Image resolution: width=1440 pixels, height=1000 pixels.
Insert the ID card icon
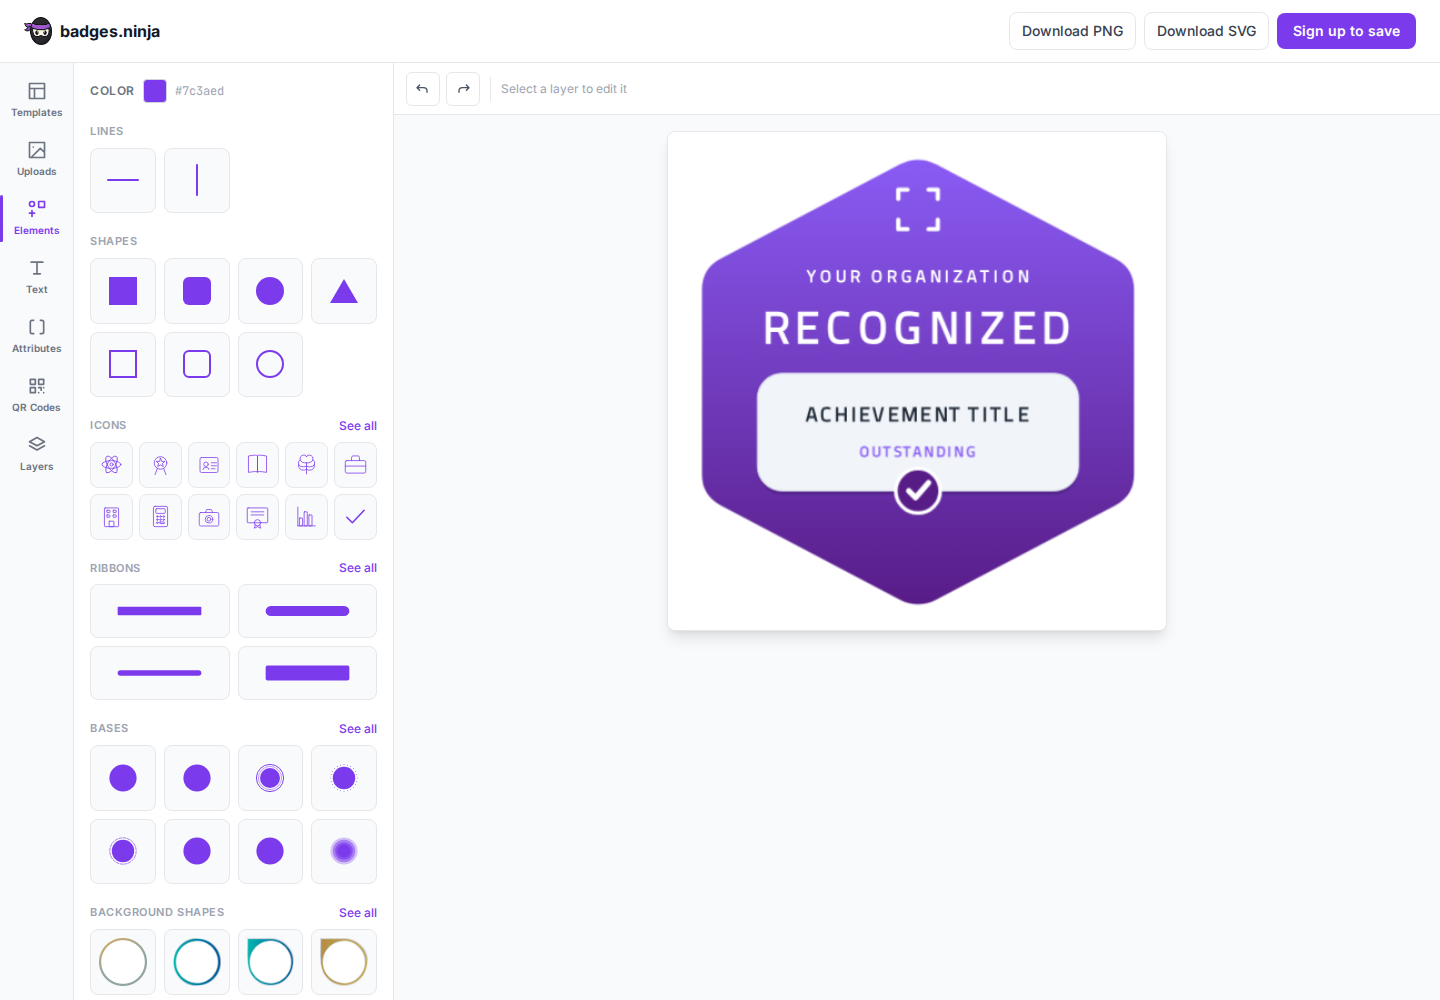(x=209, y=465)
